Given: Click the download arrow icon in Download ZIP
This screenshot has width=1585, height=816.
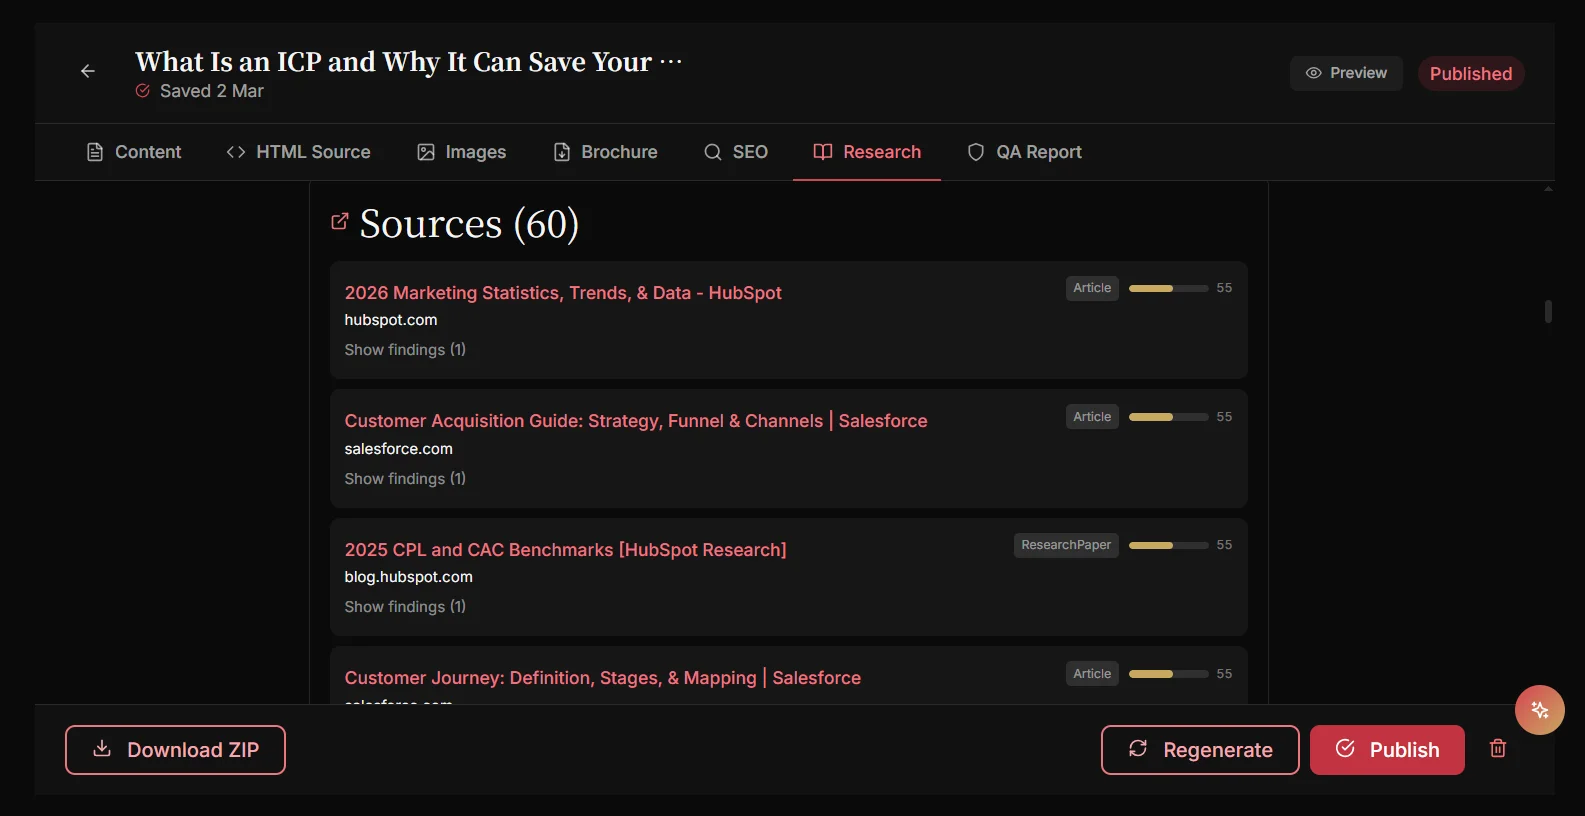Looking at the screenshot, I should click(102, 749).
